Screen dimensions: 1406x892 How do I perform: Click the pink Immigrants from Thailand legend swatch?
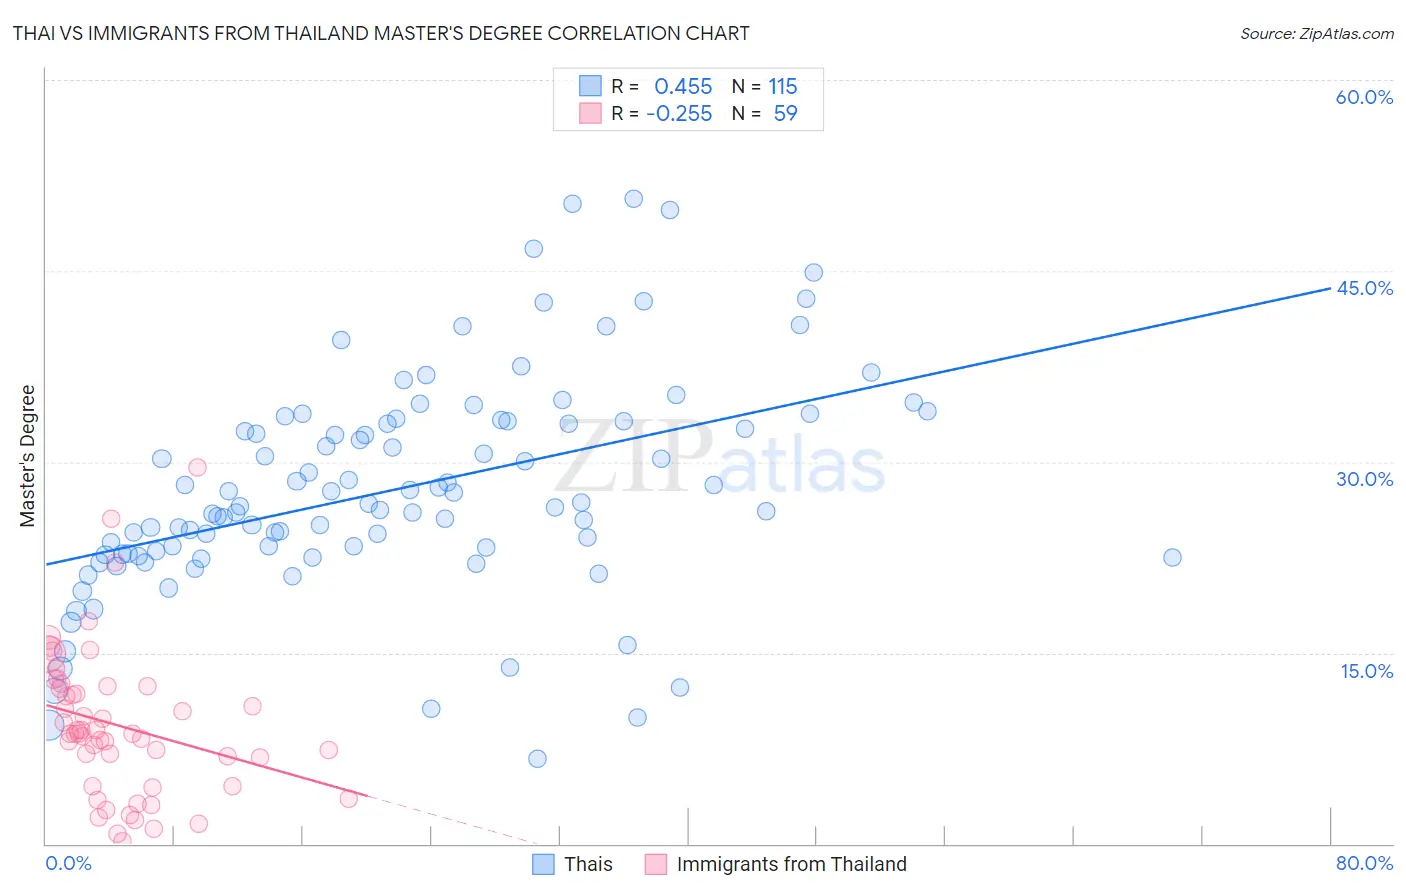[x=656, y=864]
